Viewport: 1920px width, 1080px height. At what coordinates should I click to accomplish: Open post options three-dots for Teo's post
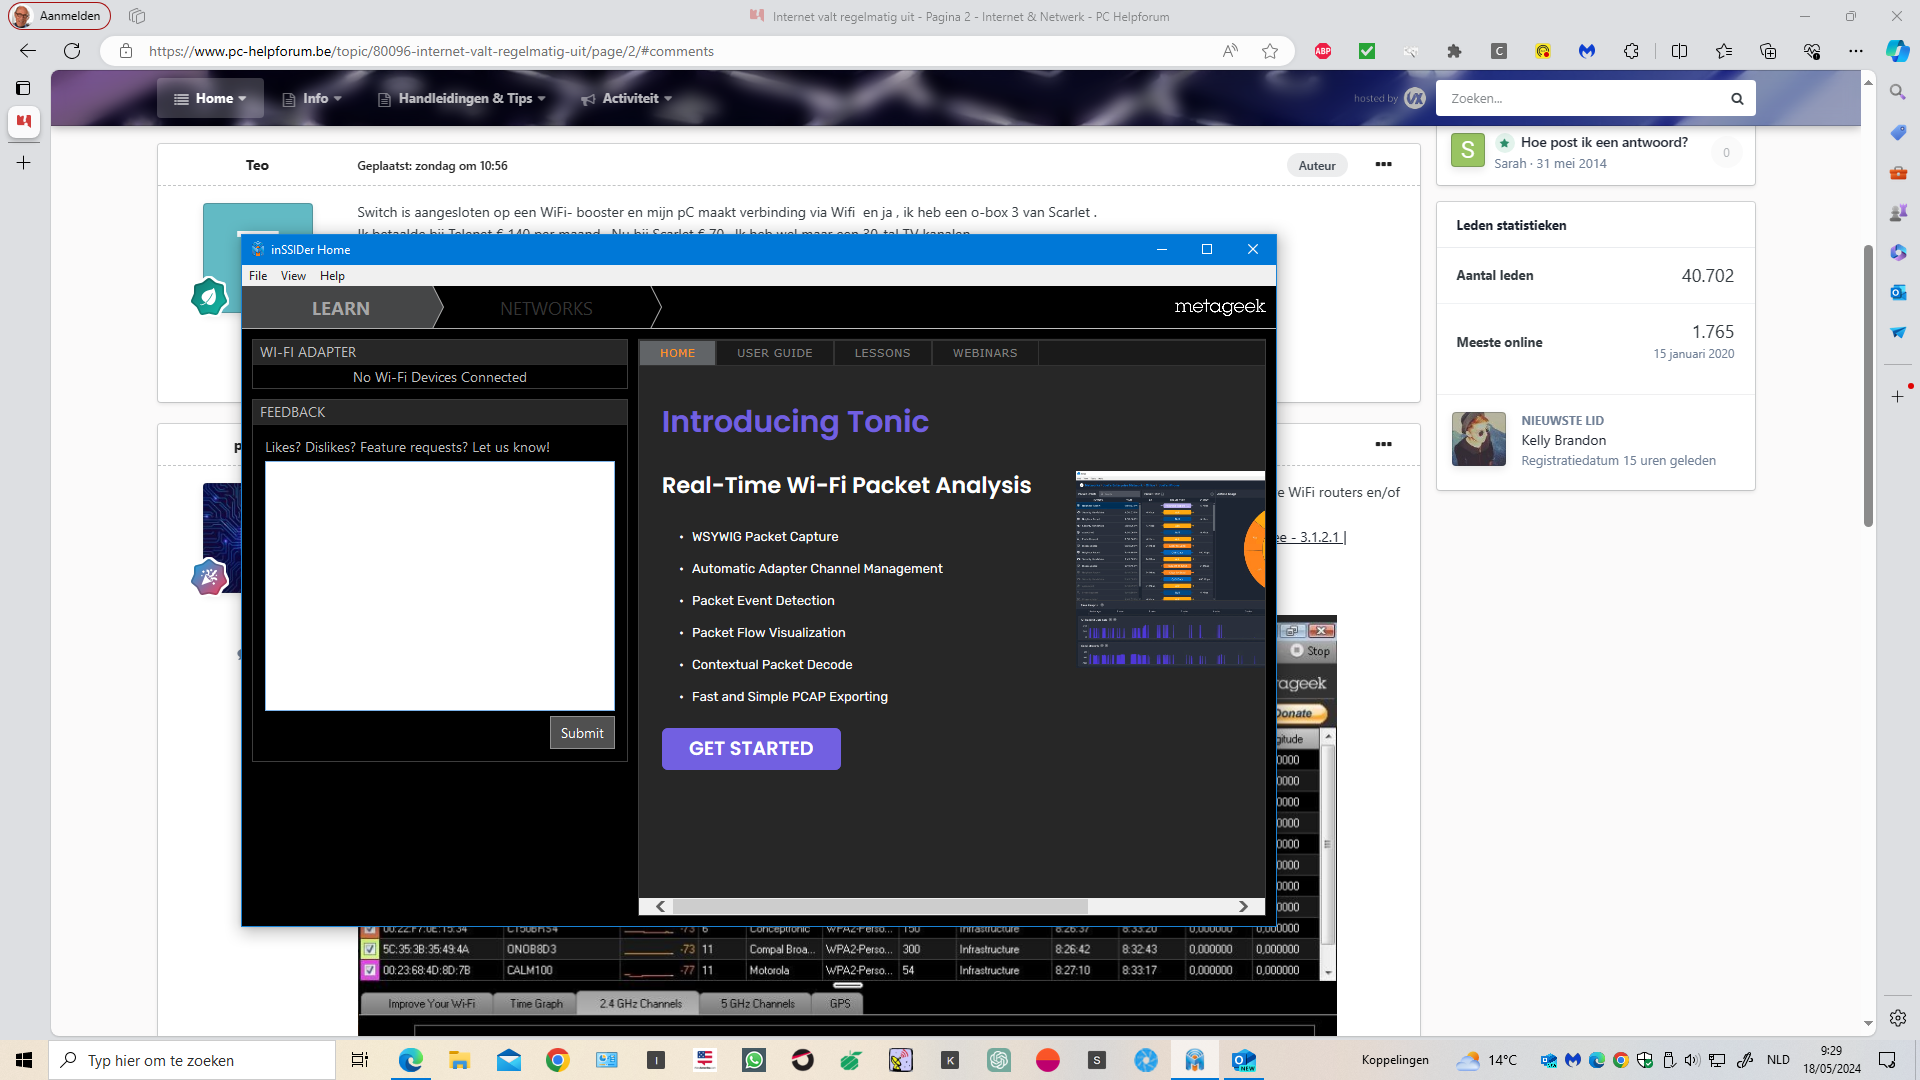[x=1383, y=165]
